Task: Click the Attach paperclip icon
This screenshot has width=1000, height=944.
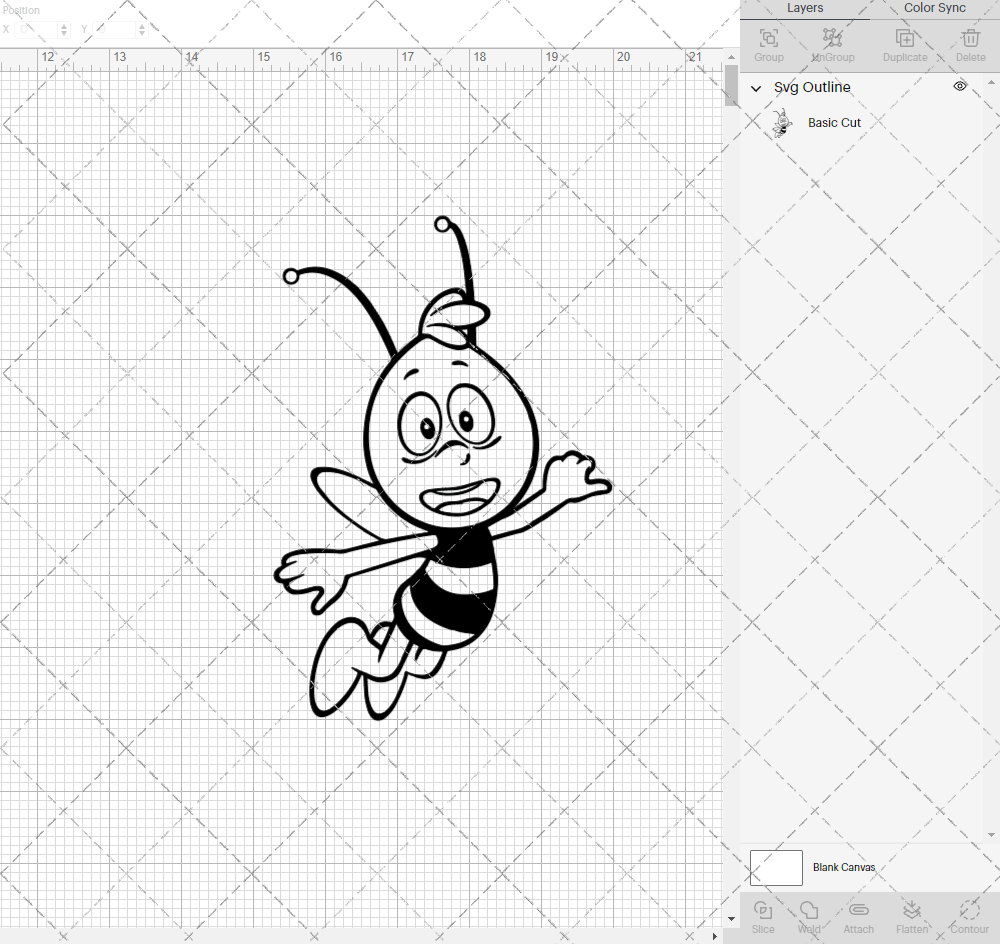Action: 858,910
